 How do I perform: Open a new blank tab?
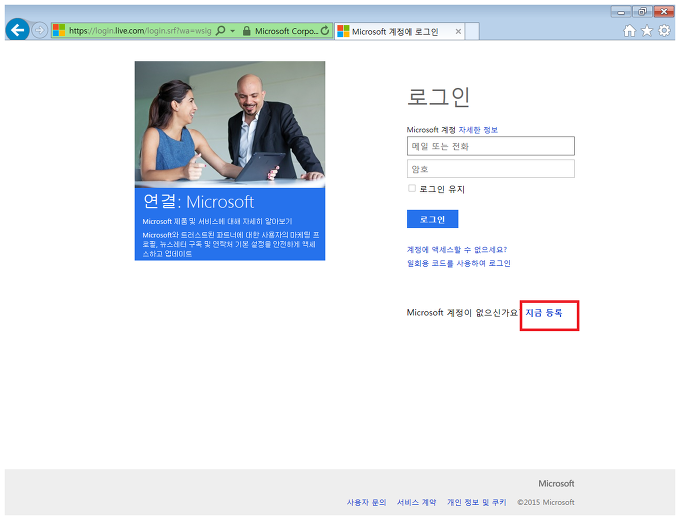(472, 31)
